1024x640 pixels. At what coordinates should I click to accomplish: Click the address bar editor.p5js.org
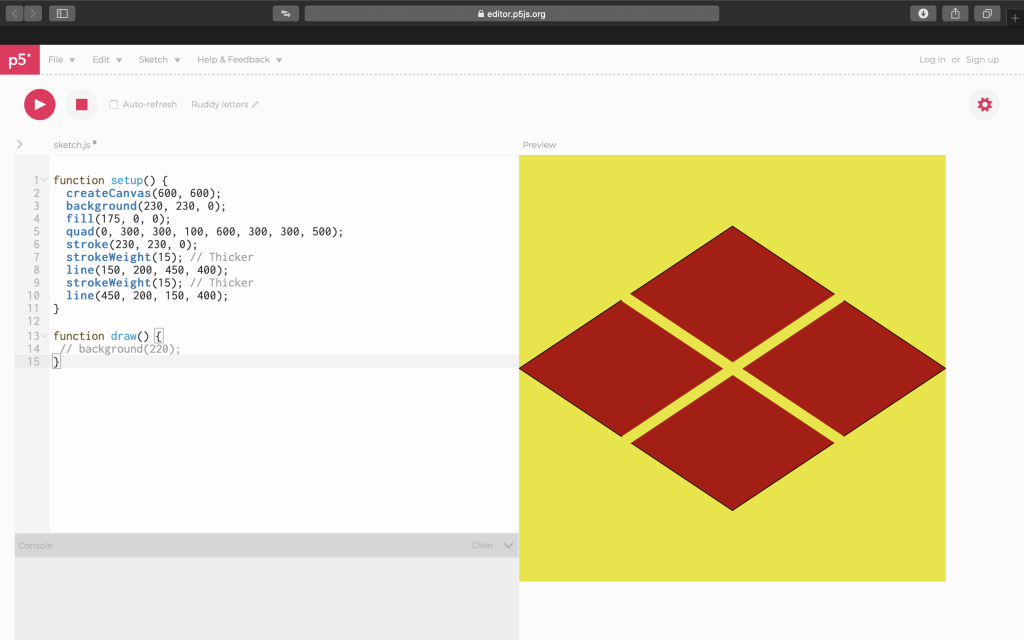(512, 14)
